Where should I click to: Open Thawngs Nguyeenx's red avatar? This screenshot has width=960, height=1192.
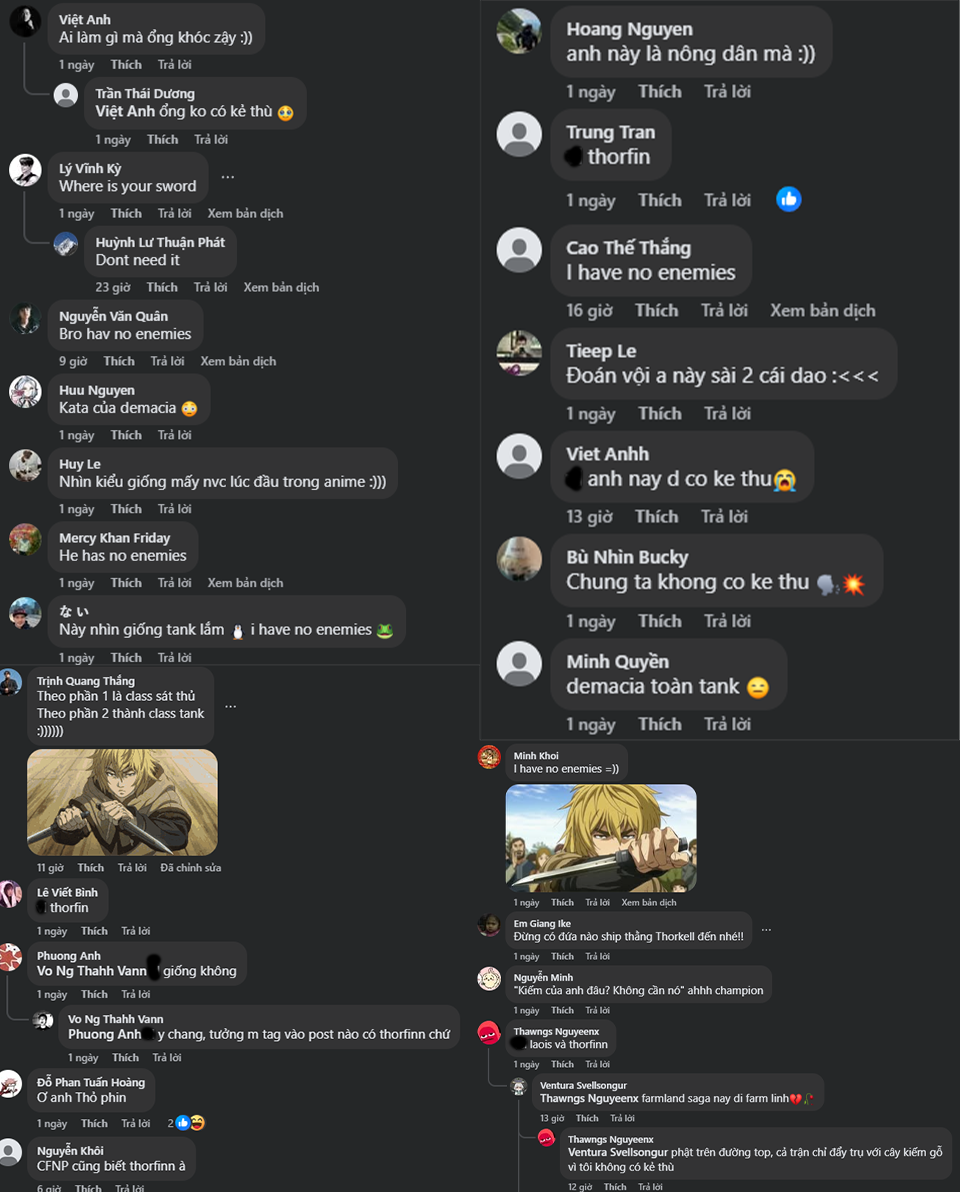coord(489,1033)
